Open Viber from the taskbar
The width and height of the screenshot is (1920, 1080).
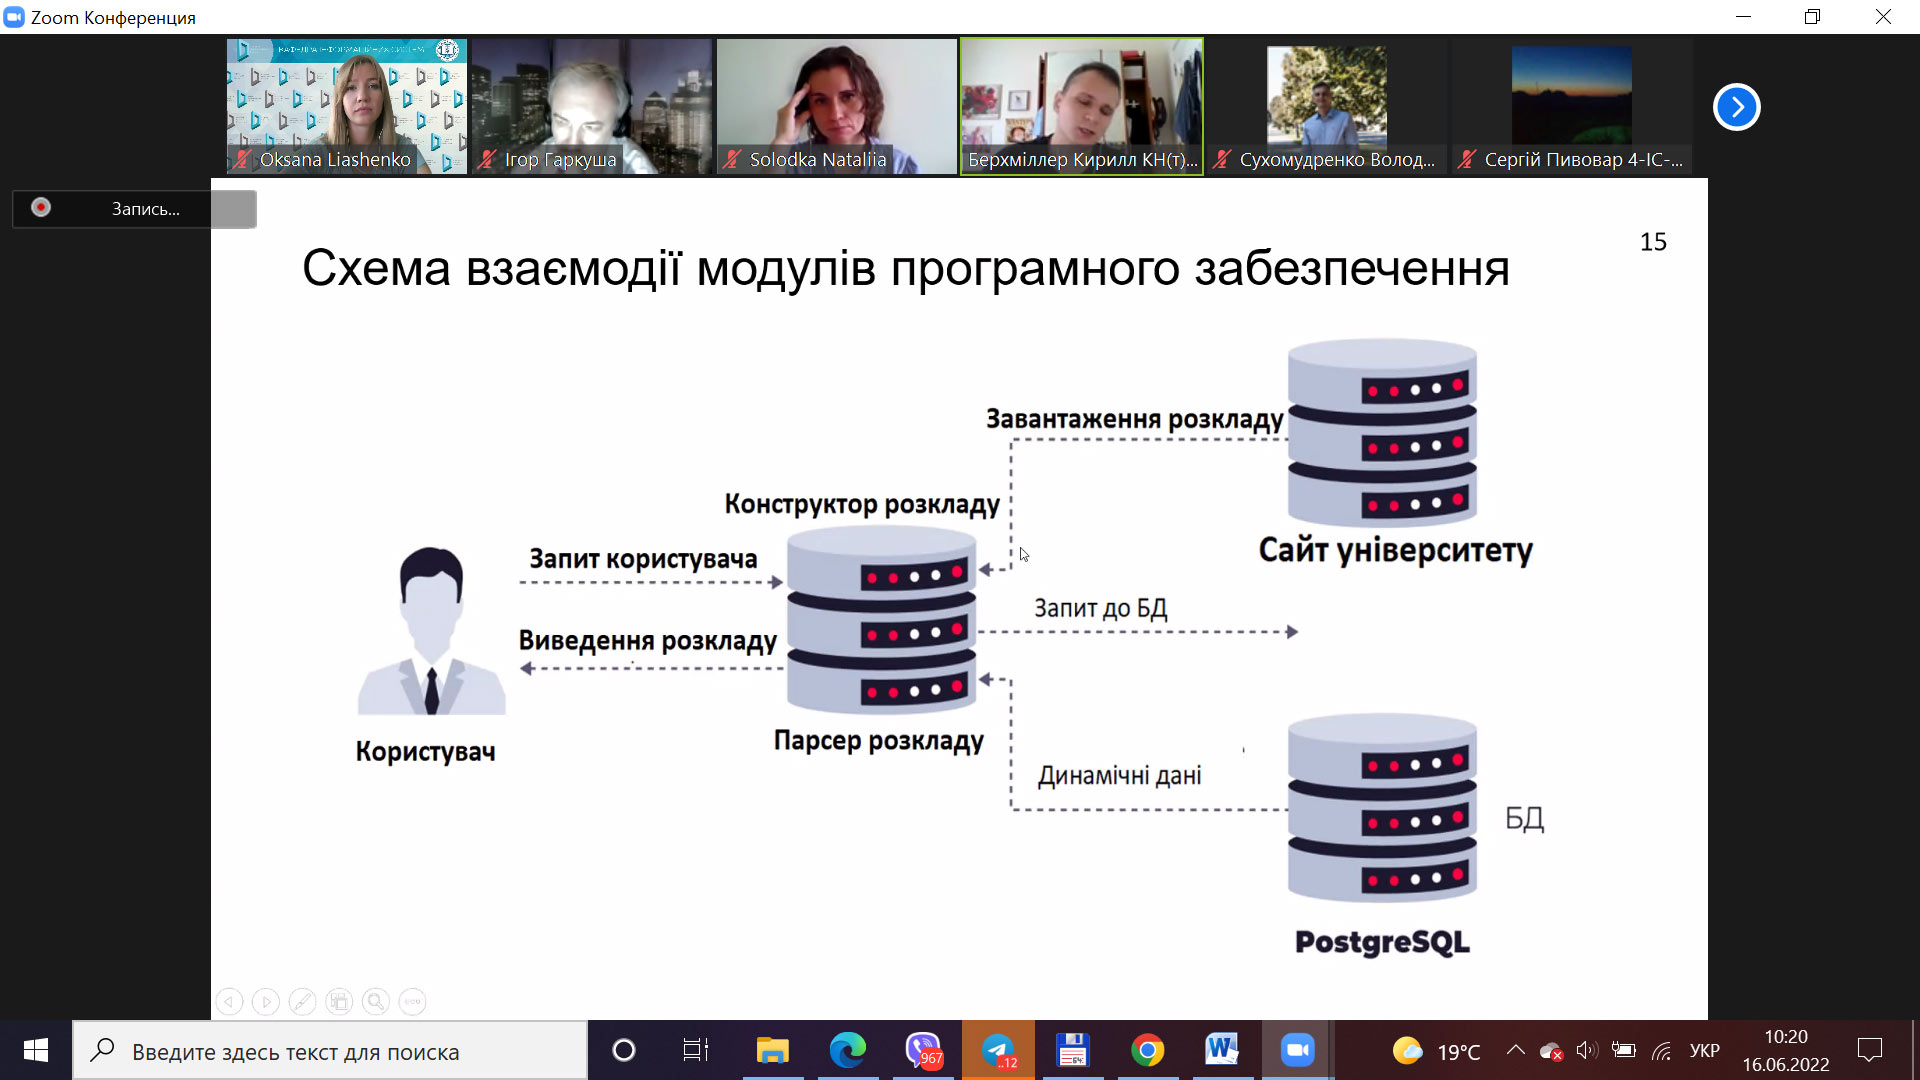point(922,1050)
